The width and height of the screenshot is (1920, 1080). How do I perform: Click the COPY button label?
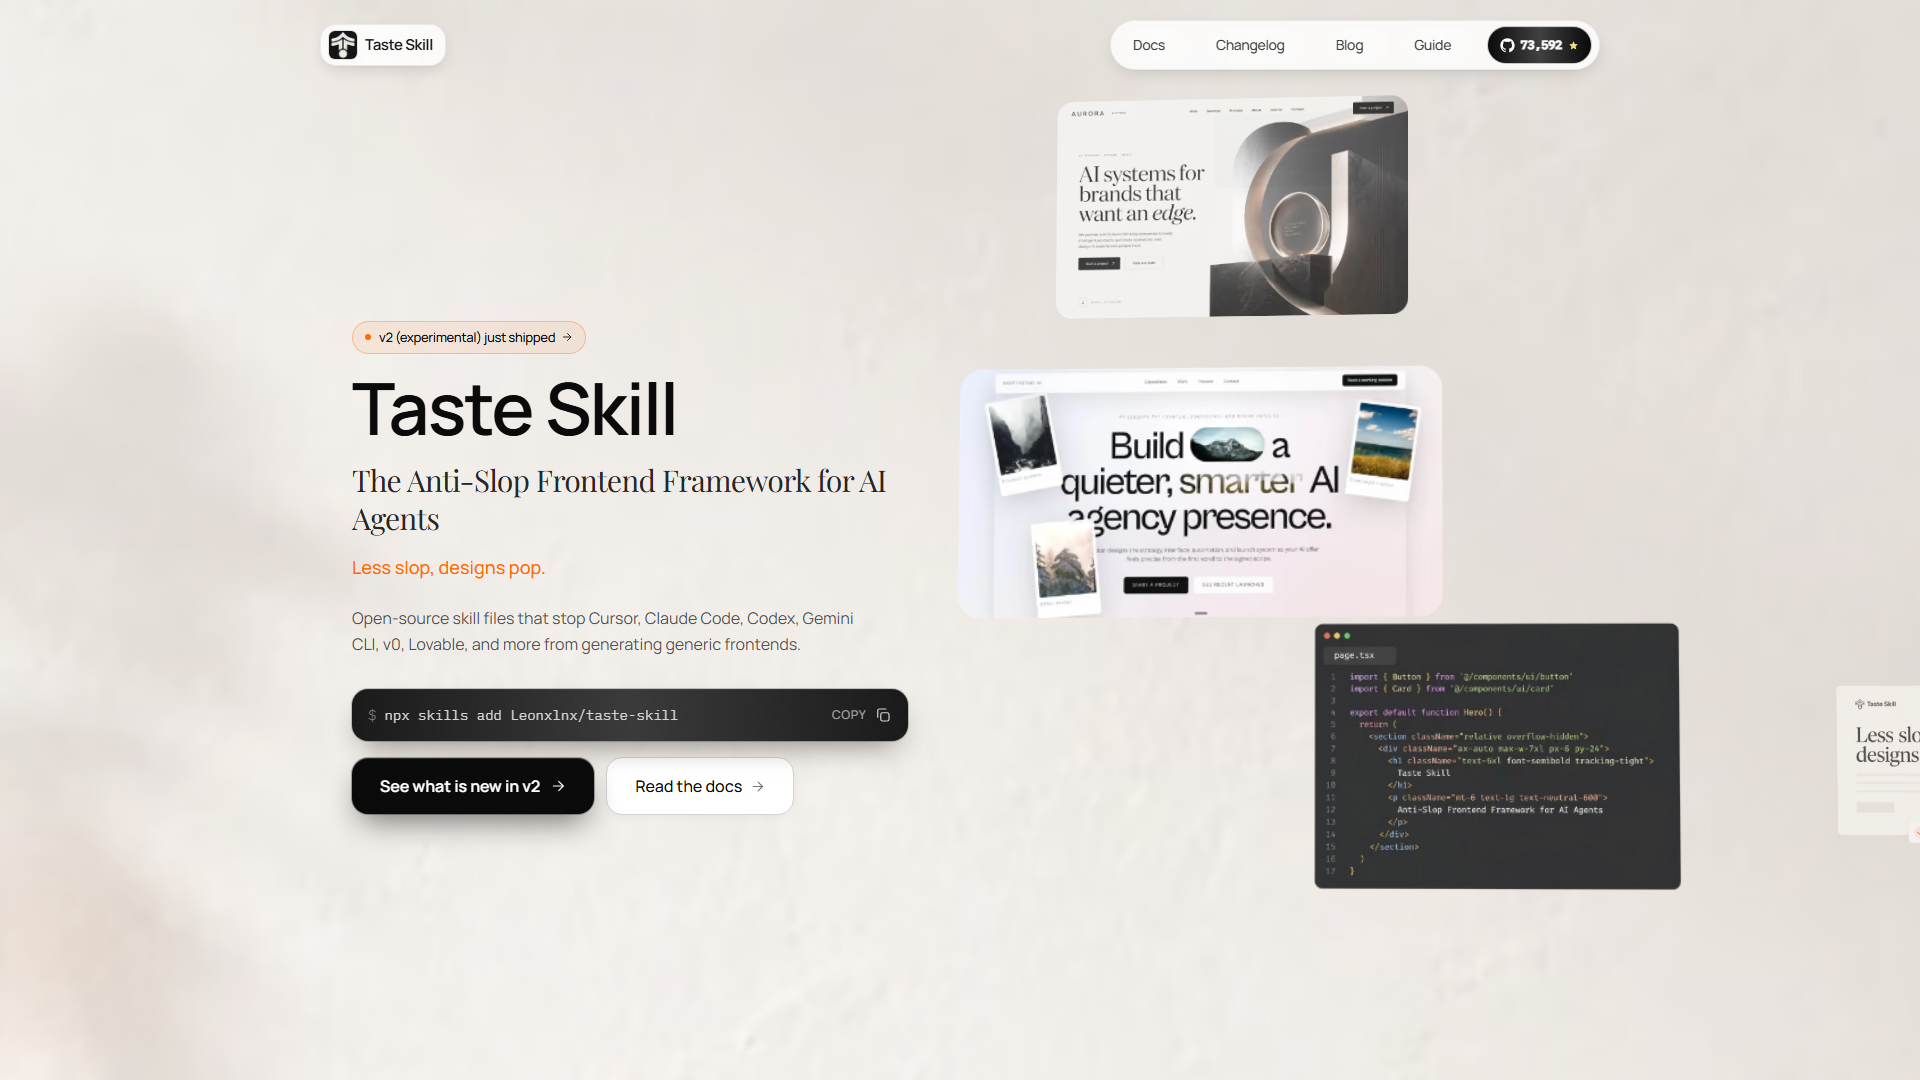click(848, 715)
